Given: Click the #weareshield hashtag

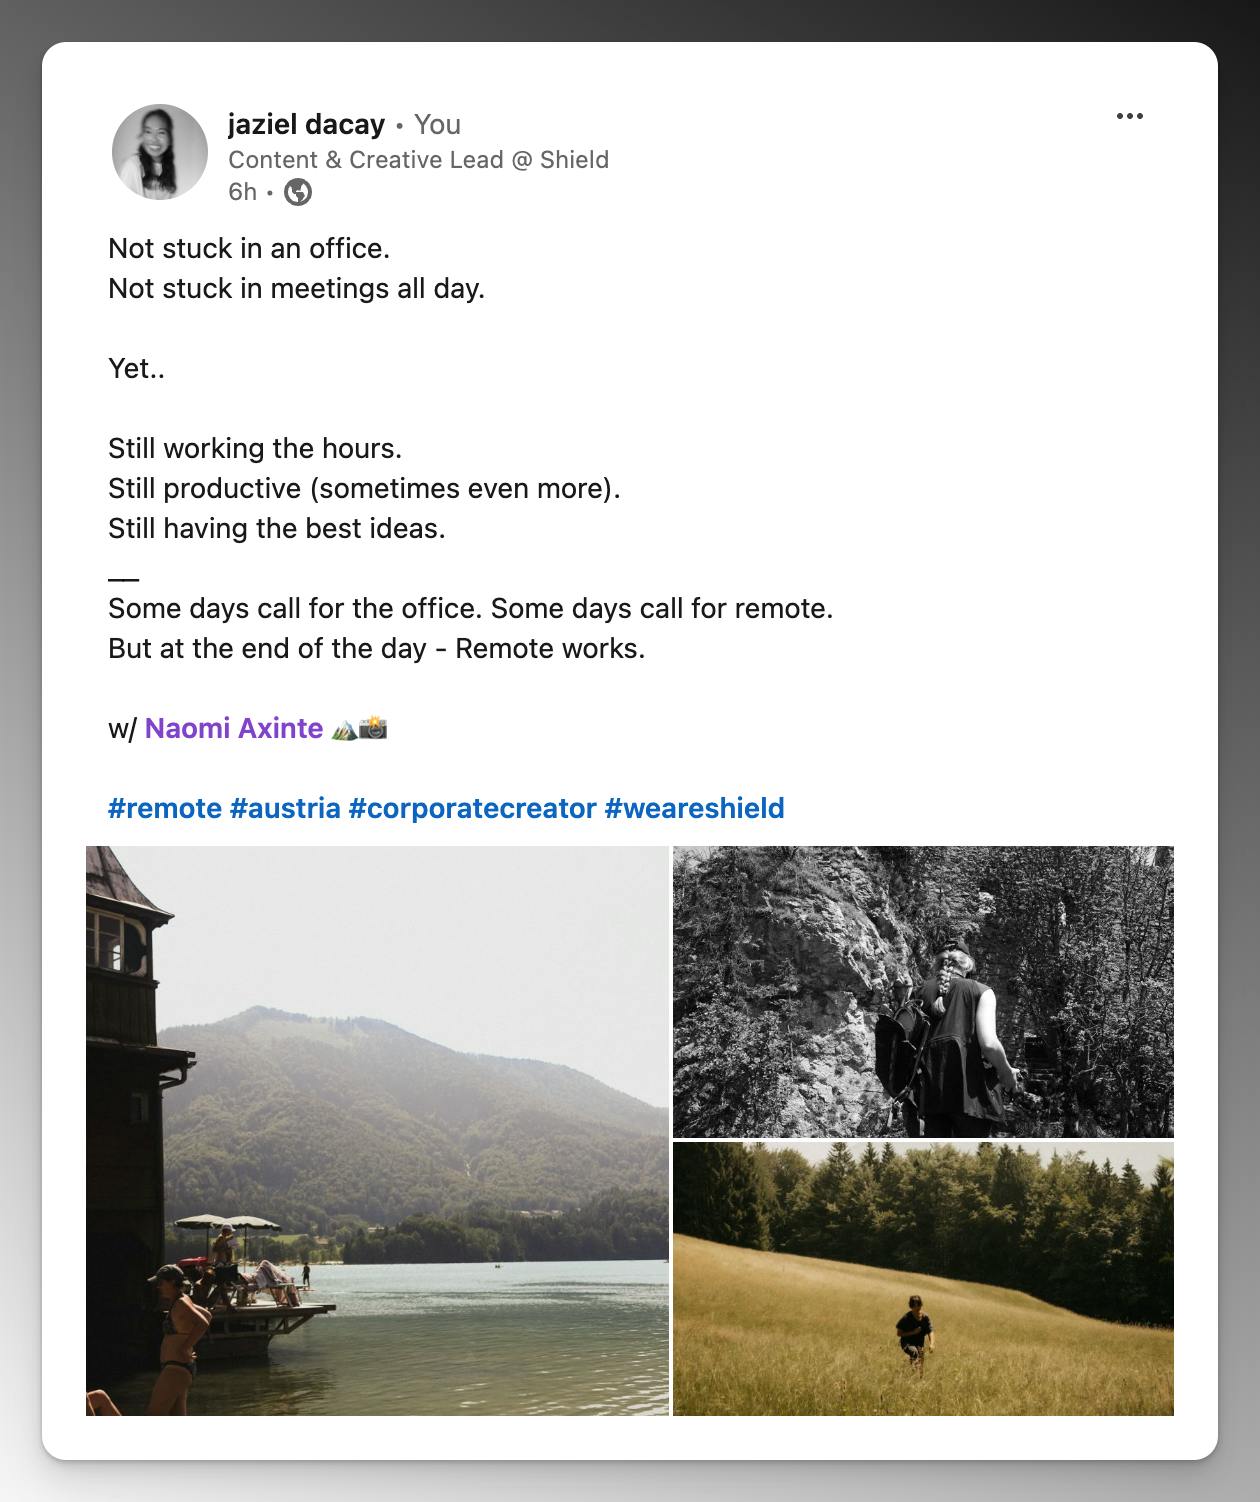Looking at the screenshot, I should click(x=694, y=808).
